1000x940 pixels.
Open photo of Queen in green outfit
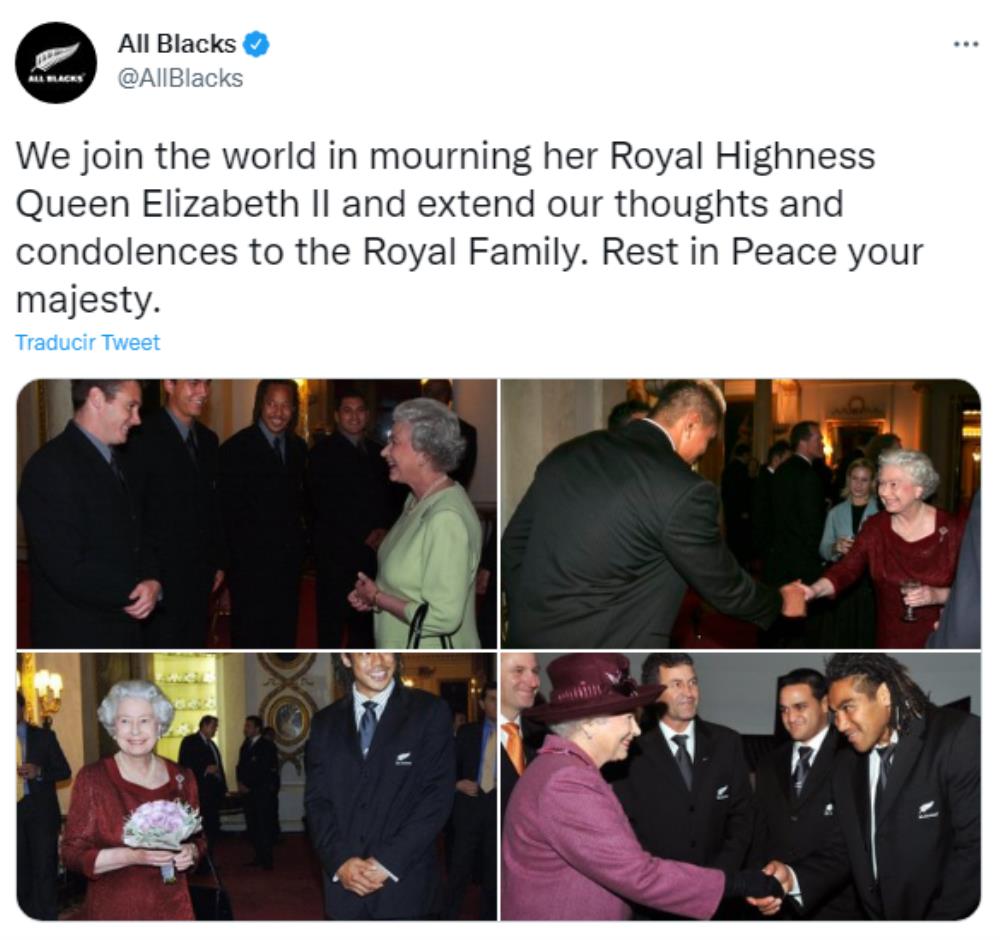tap(256, 514)
